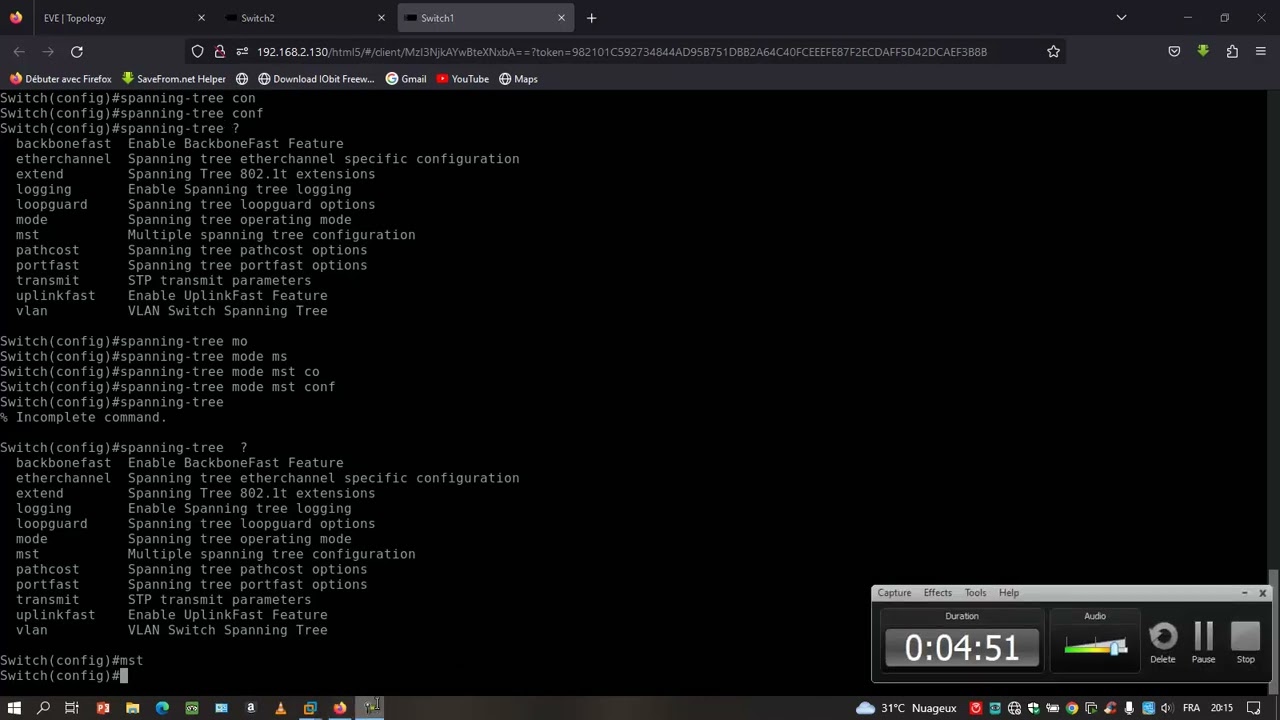Click the recording duration display 0:04:51
Screen dimensions: 1280x720
[x=962, y=648]
